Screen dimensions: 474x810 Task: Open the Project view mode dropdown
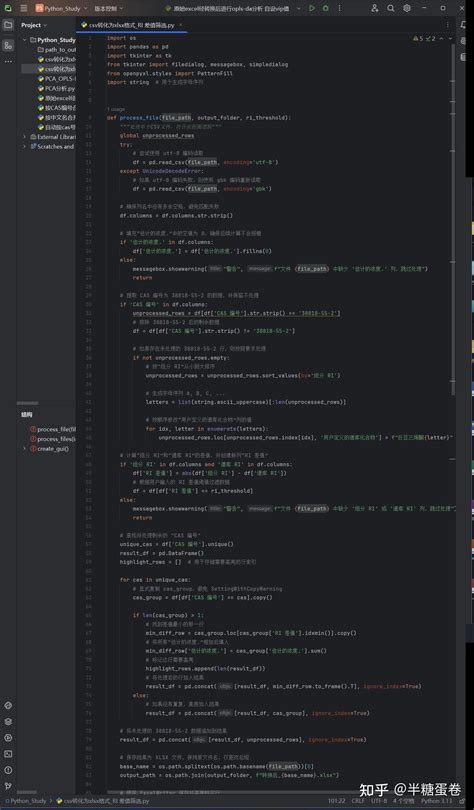pyautogui.click(x=34, y=25)
